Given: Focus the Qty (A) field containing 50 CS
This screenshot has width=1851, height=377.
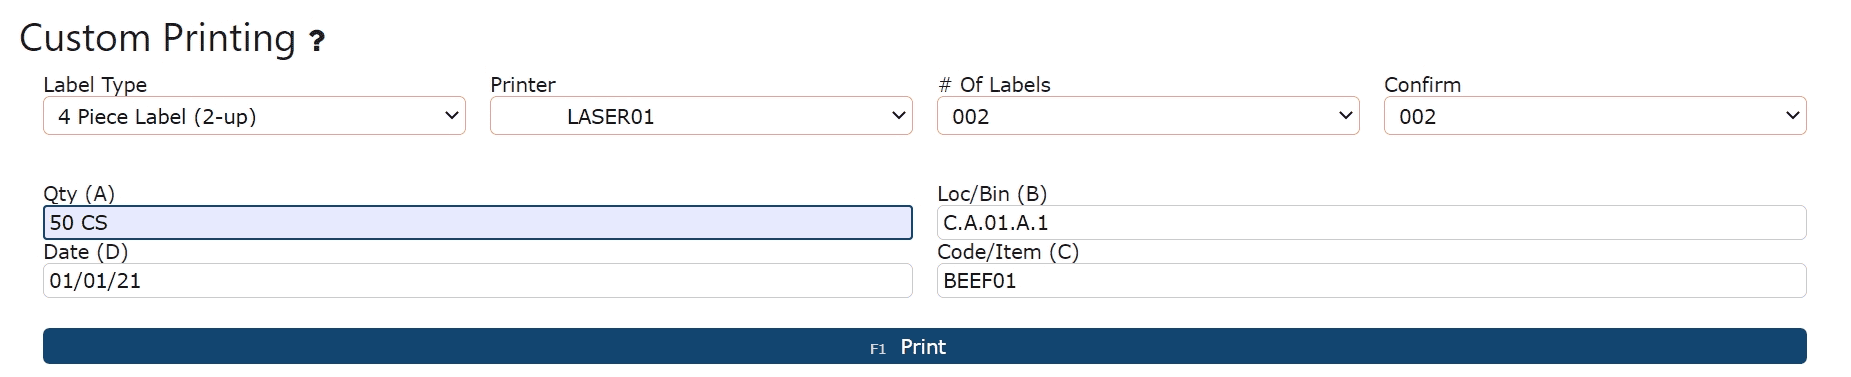Looking at the screenshot, I should 478,222.
